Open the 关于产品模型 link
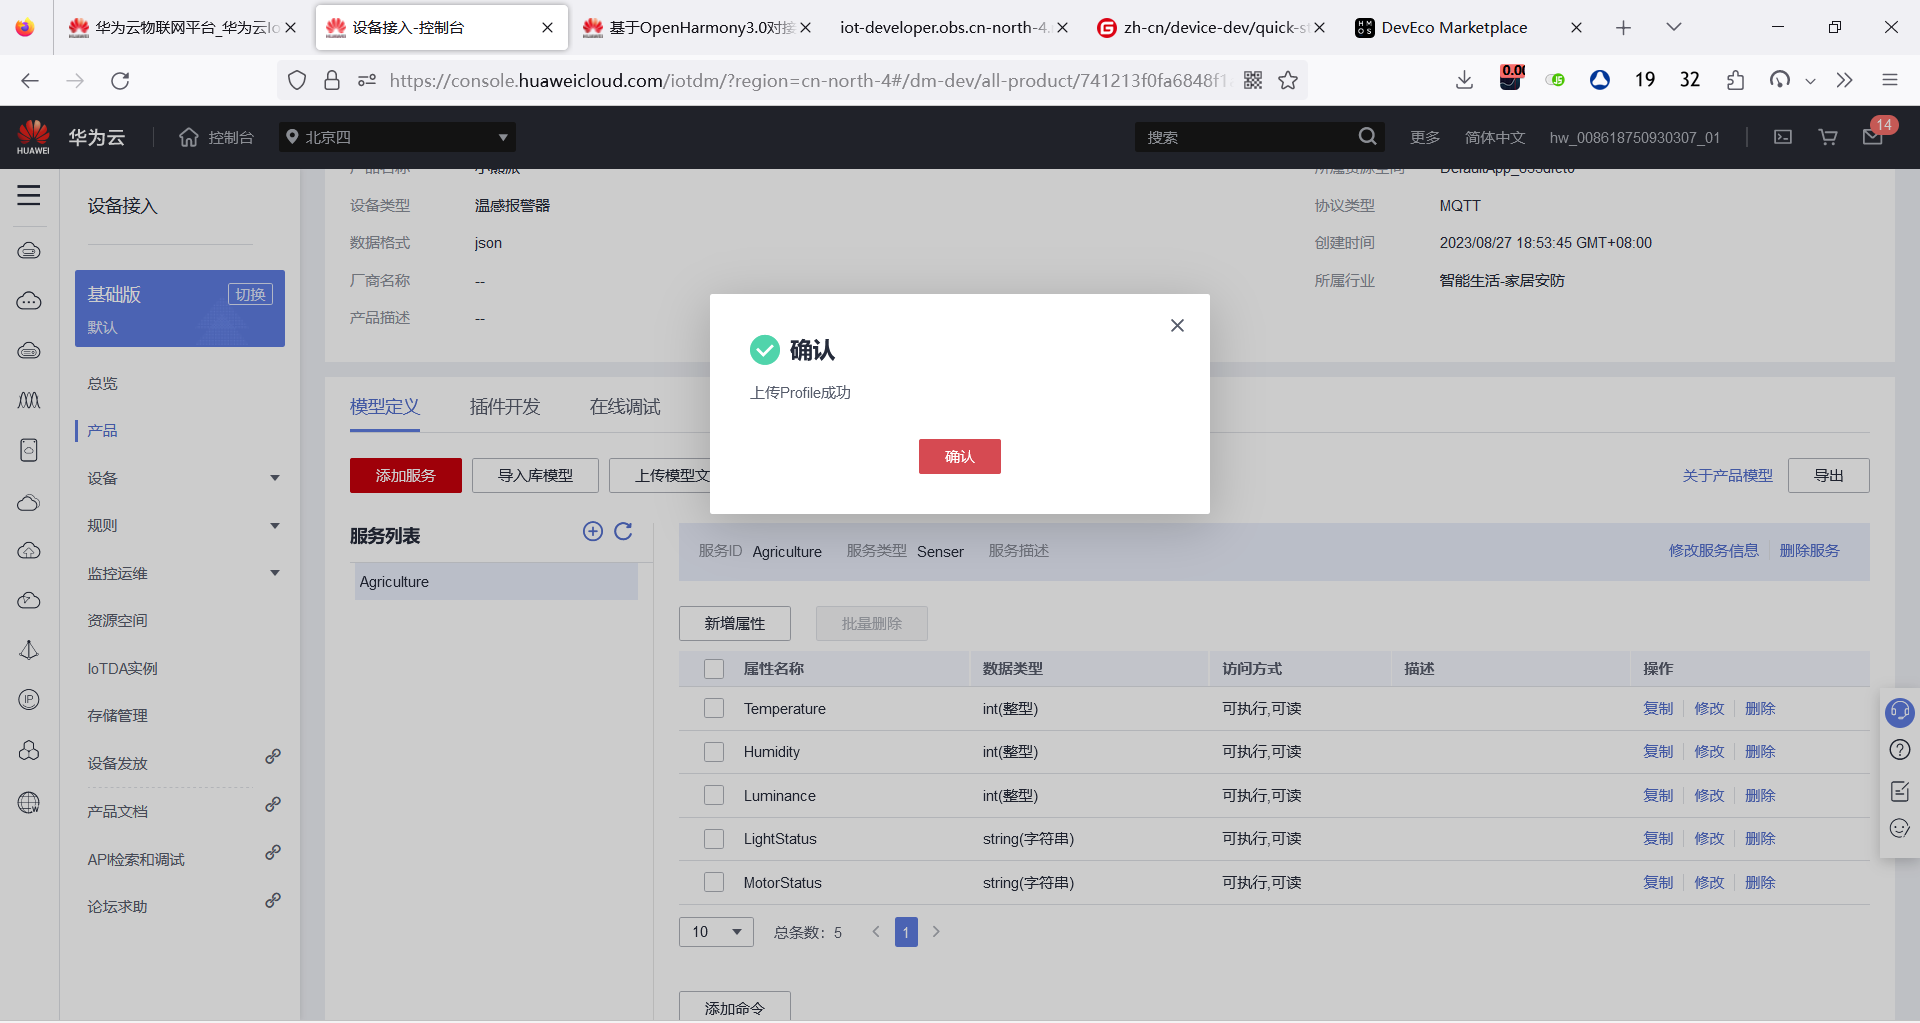Image resolution: width=1920 pixels, height=1023 pixels. pyautogui.click(x=1727, y=475)
